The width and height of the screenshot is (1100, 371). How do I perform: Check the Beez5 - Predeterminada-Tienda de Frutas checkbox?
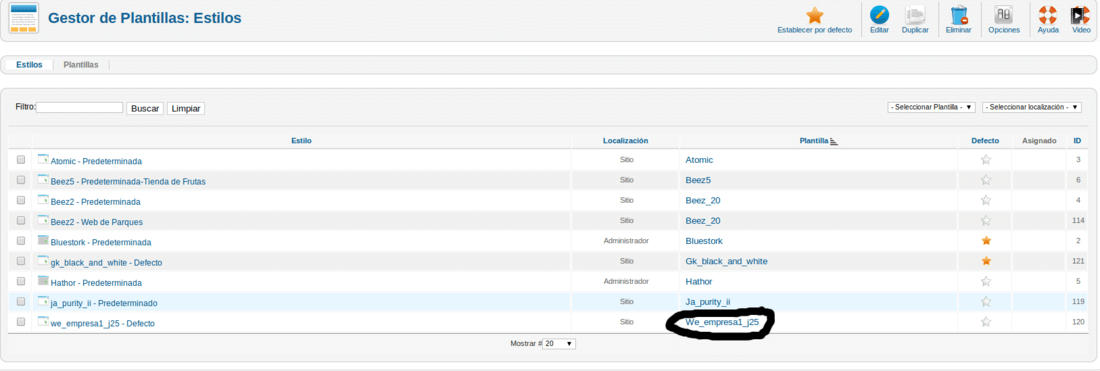[x=21, y=180]
